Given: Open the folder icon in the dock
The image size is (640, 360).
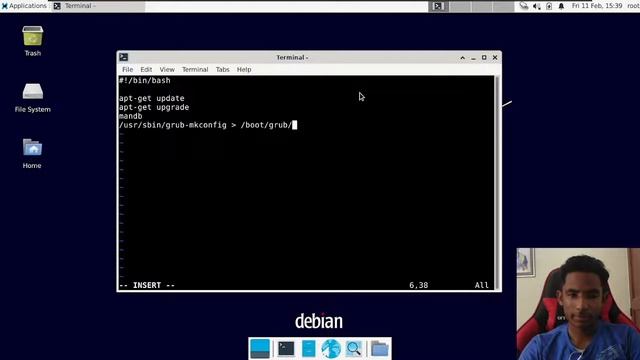Looking at the screenshot, I should tap(380, 349).
